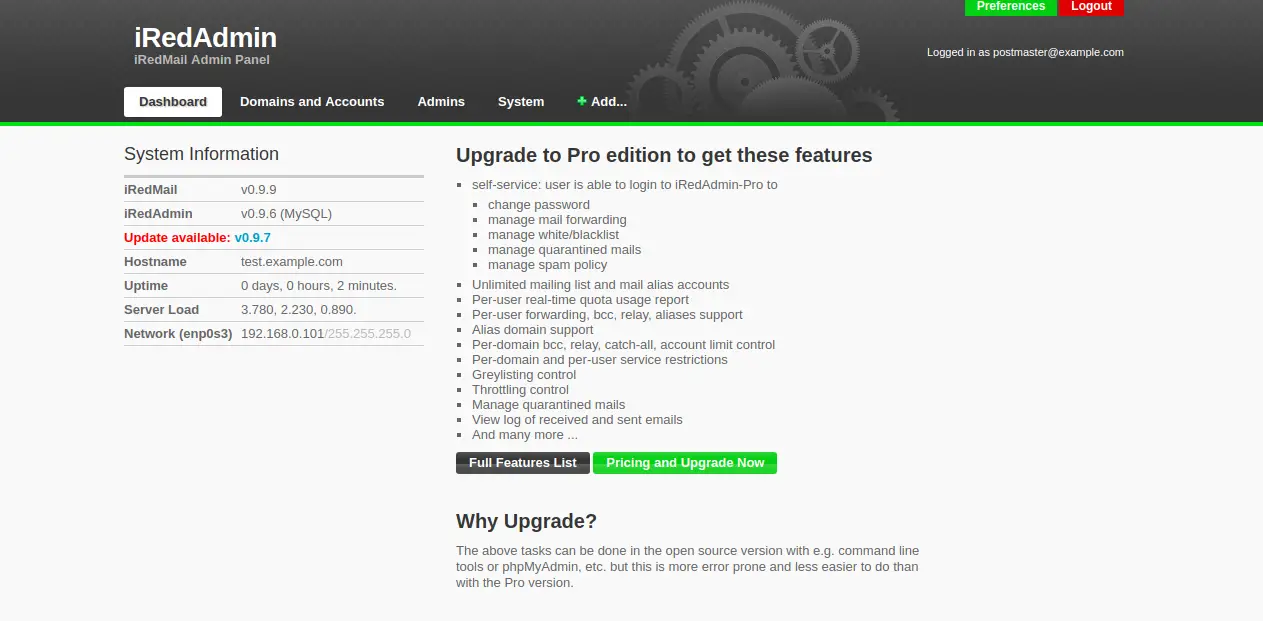Click the change password list item
The height and width of the screenshot is (621, 1263).
(x=539, y=205)
